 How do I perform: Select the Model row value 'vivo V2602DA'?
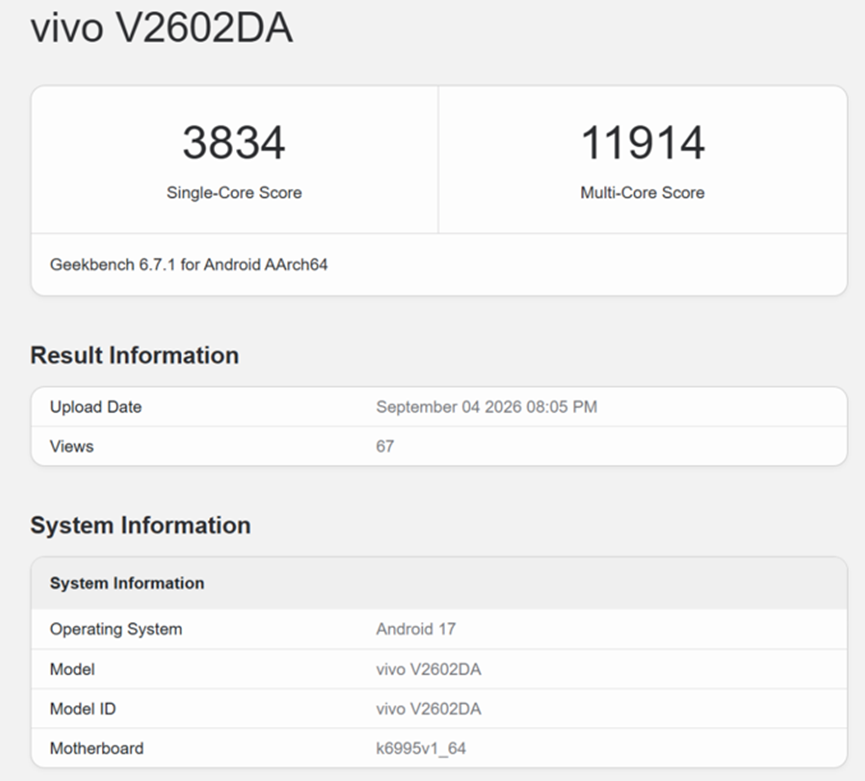(429, 669)
